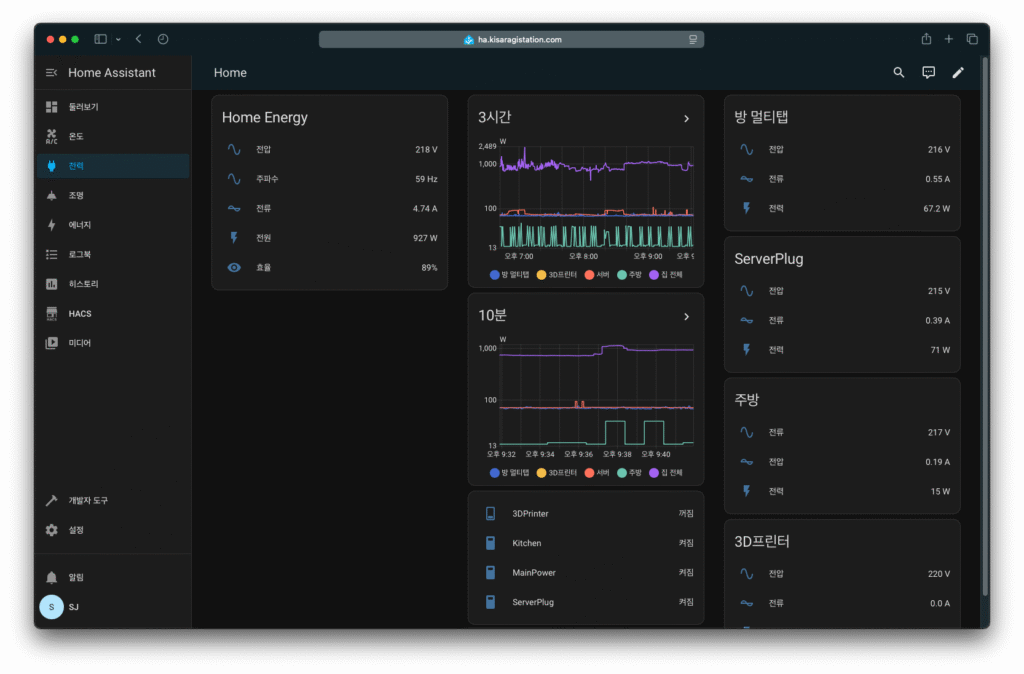Open Safari share icon

click(x=926, y=39)
